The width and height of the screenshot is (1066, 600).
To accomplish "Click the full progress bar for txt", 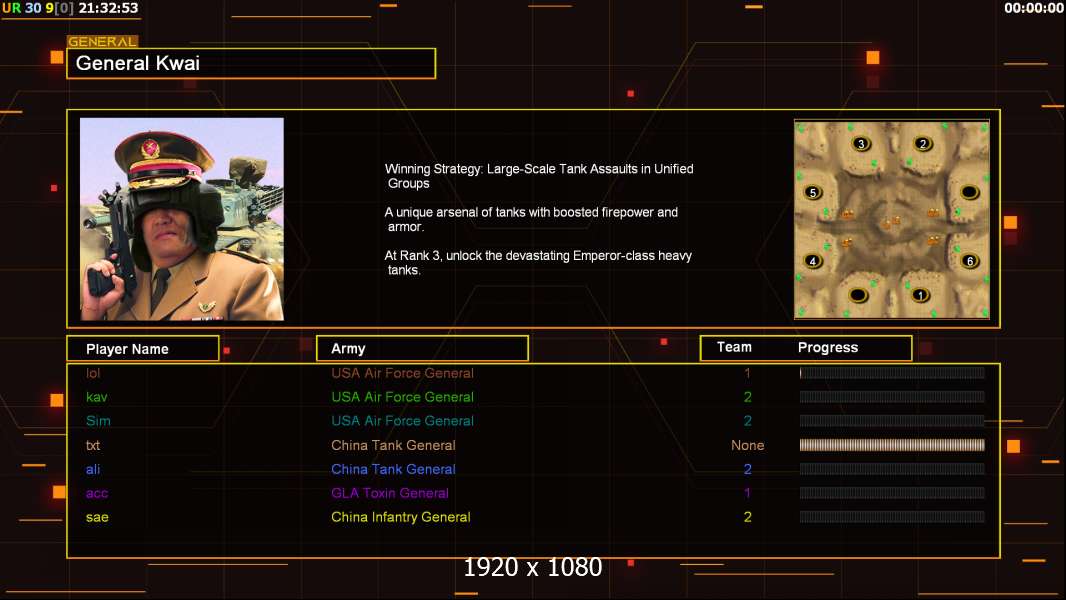I will (x=892, y=445).
